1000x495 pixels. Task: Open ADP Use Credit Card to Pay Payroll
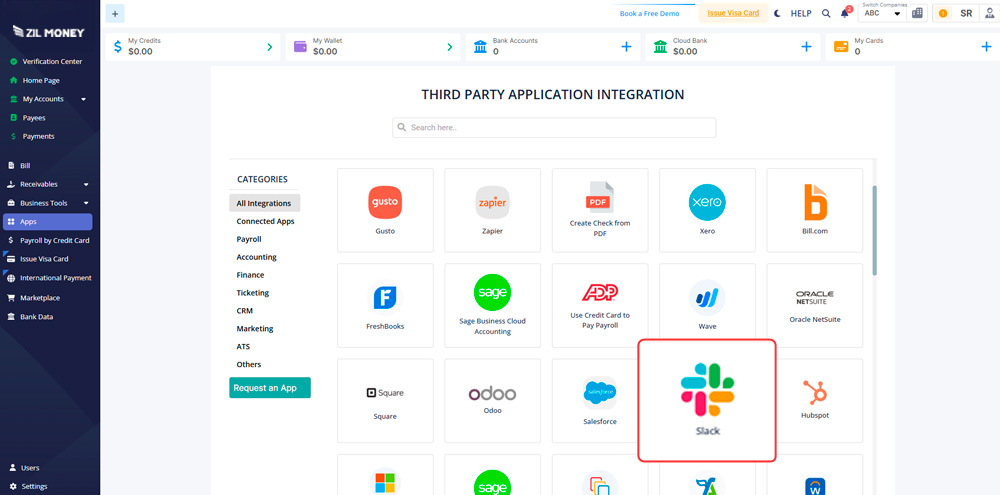coord(600,305)
